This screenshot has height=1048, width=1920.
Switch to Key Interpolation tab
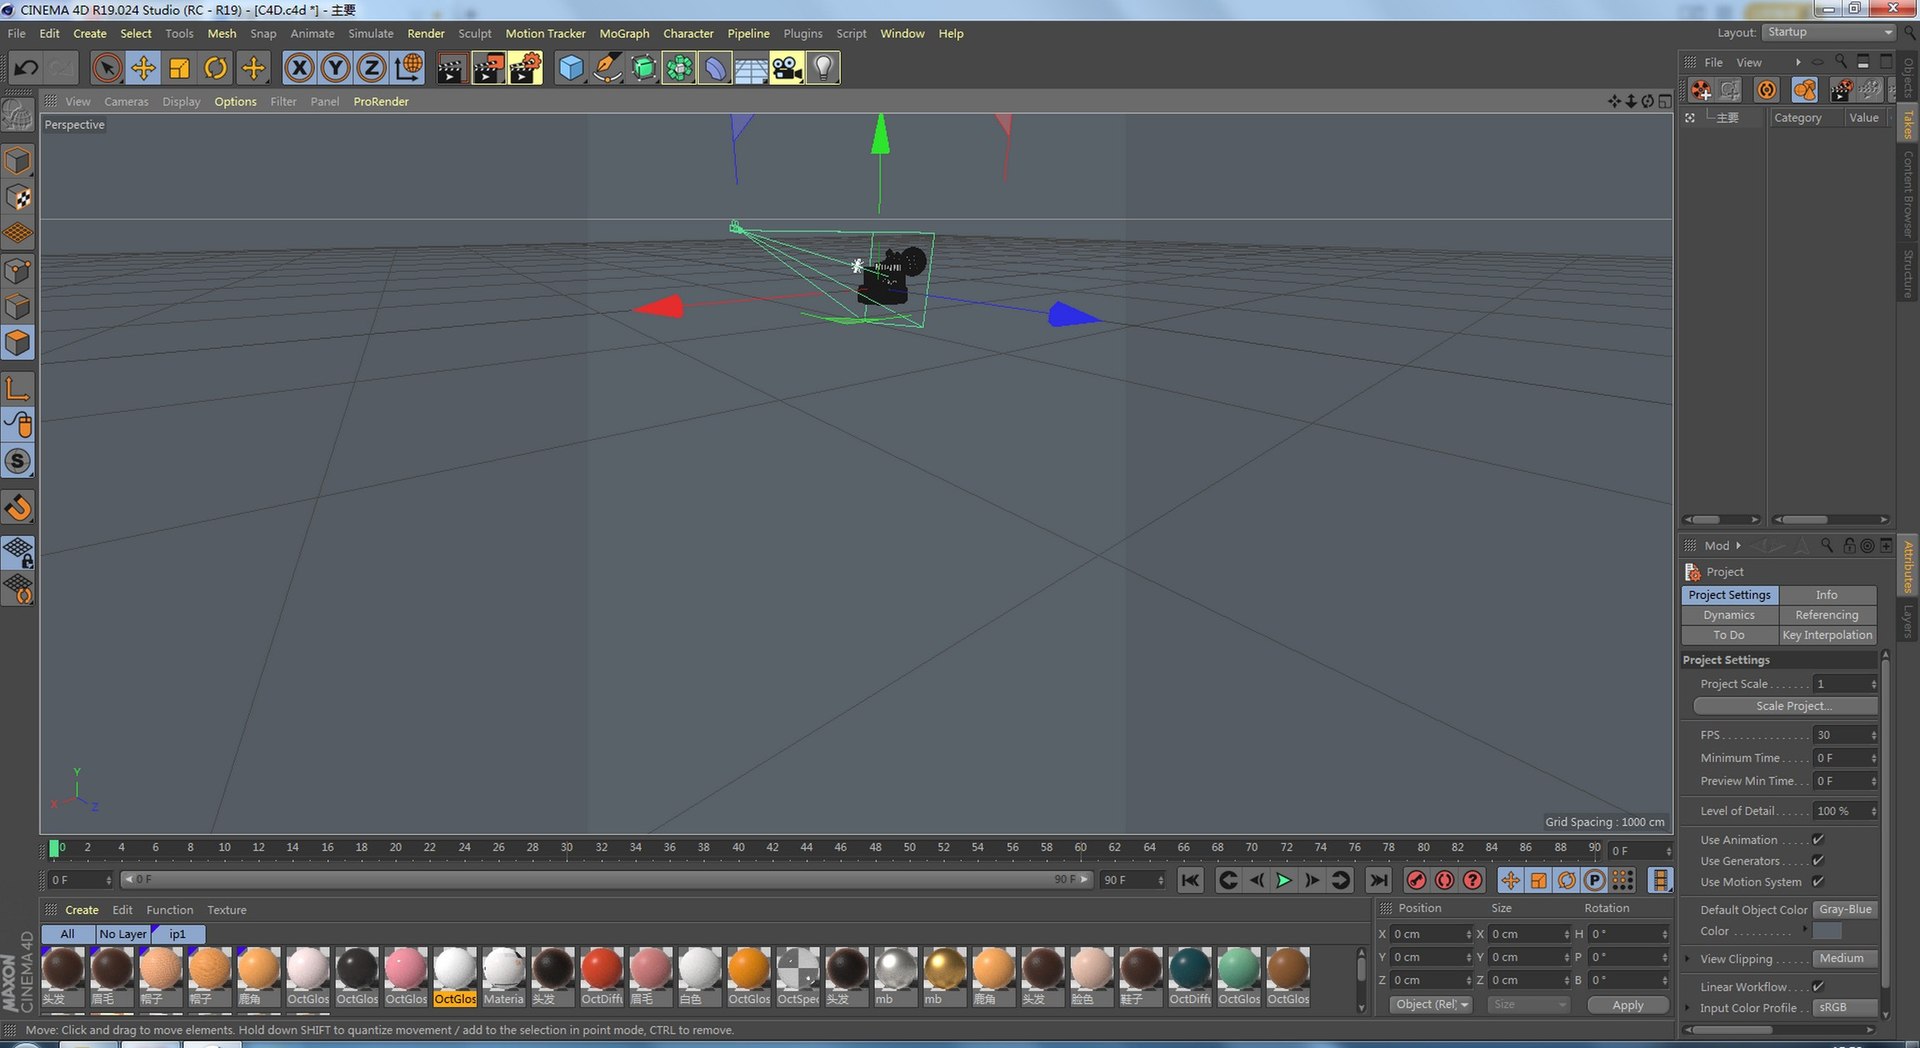tap(1827, 635)
